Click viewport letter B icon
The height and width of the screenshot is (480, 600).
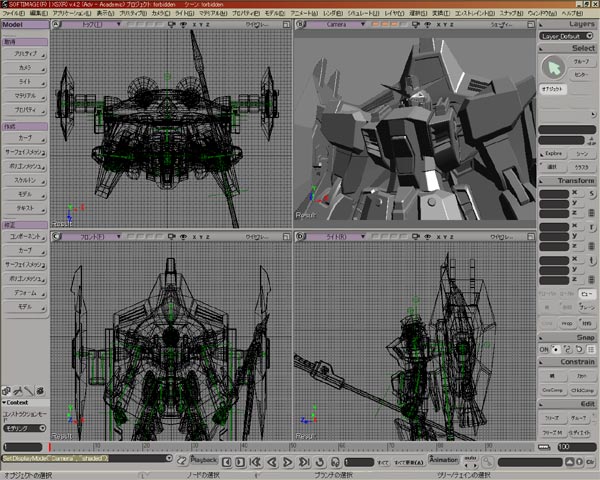(x=300, y=24)
